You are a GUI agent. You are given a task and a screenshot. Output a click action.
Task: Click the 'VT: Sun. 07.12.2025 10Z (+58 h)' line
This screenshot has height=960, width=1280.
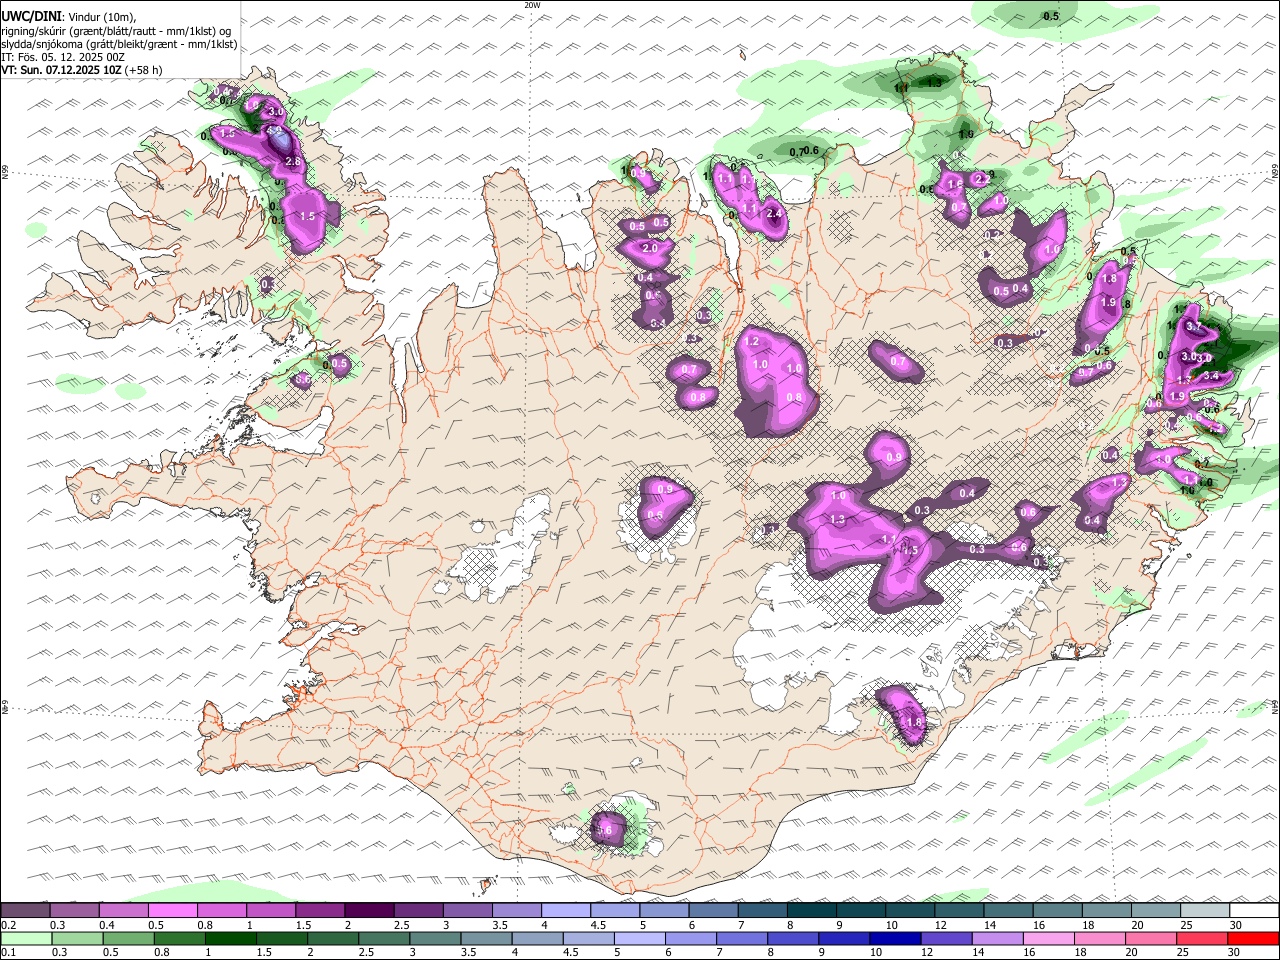pyautogui.click(x=82, y=70)
